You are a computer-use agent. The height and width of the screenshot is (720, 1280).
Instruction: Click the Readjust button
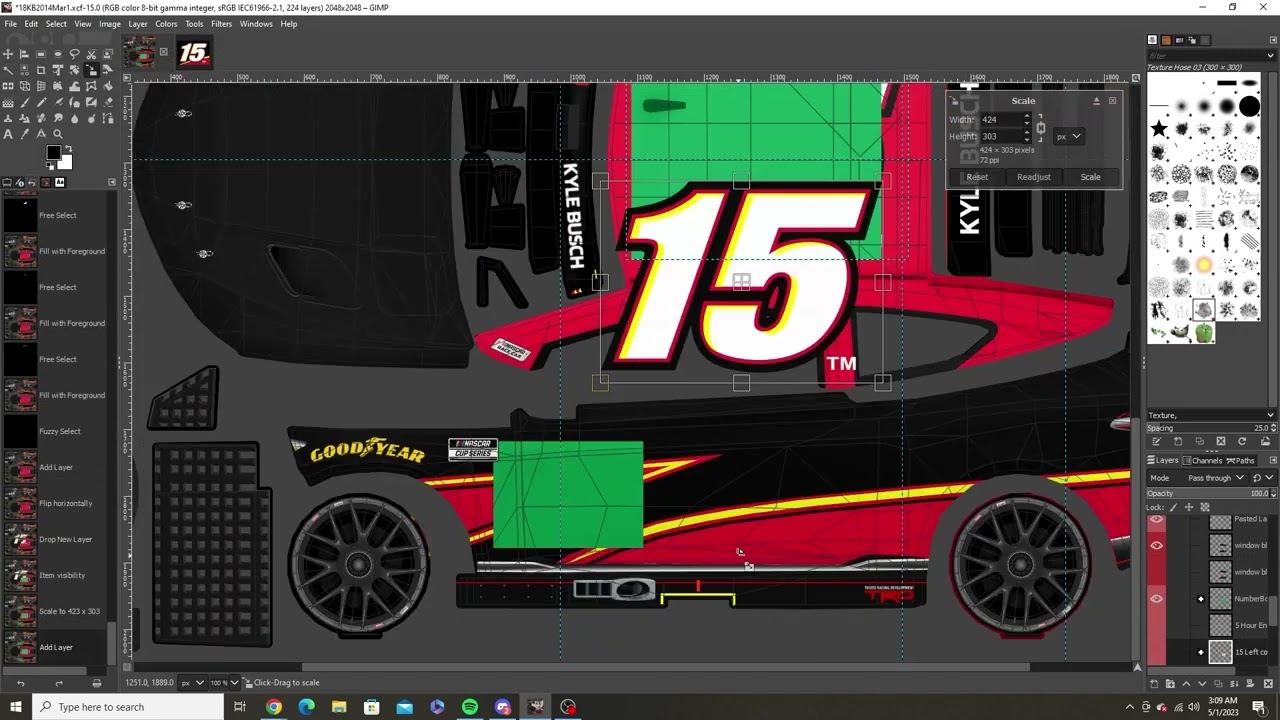(1034, 177)
